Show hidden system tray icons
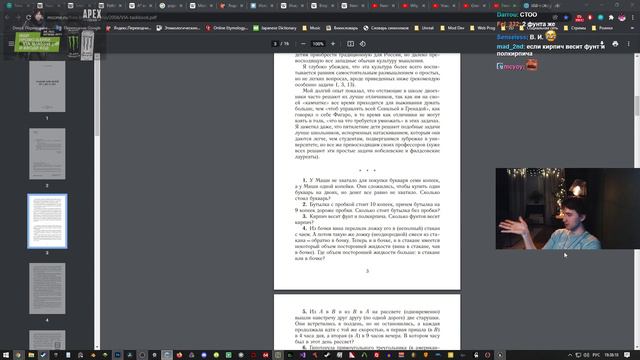 [x=570, y=355]
